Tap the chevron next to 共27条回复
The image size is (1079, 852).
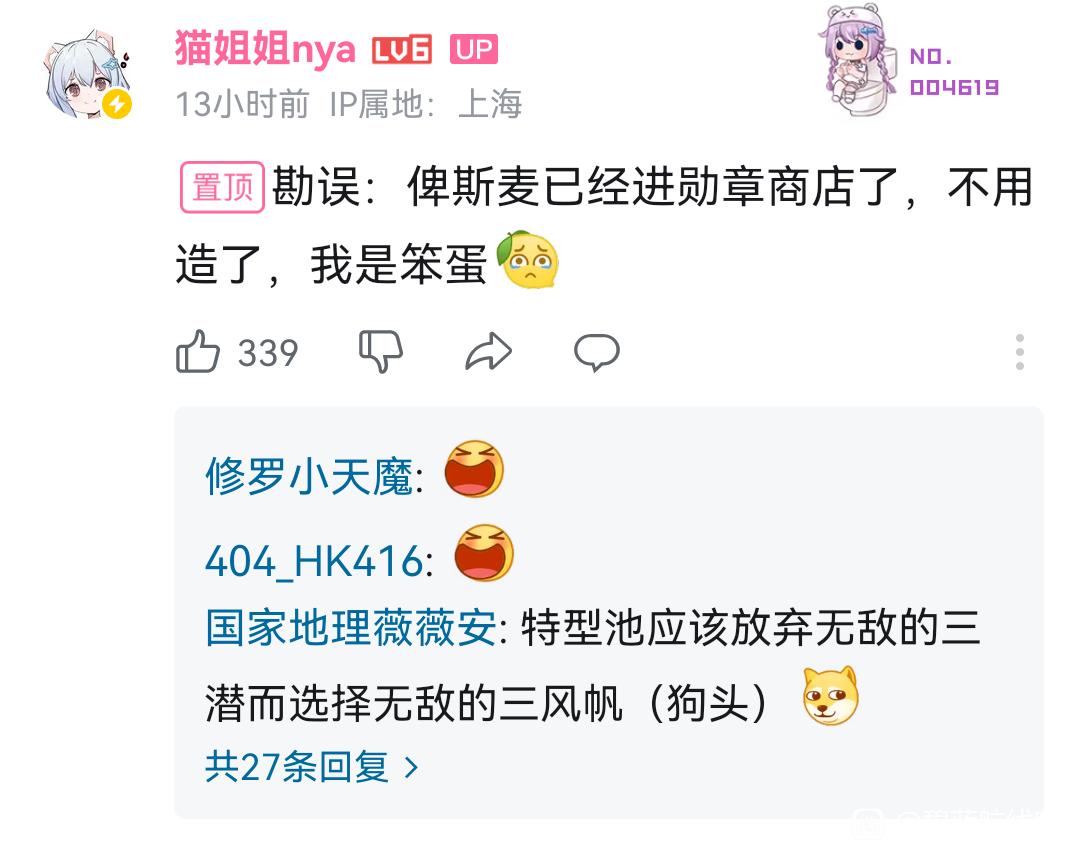(x=411, y=767)
